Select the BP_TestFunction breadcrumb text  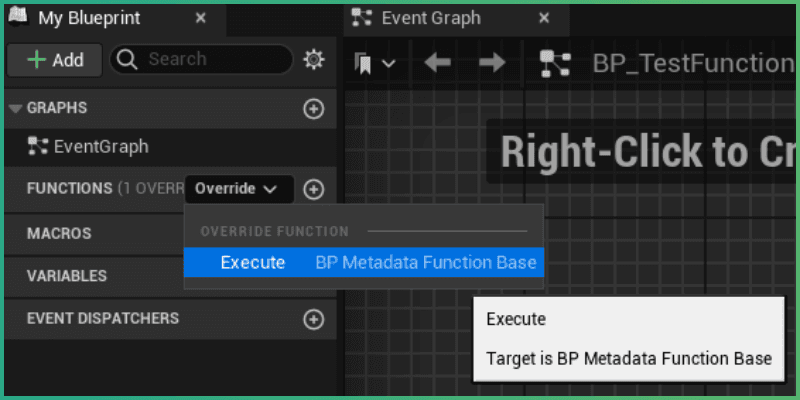[694, 64]
